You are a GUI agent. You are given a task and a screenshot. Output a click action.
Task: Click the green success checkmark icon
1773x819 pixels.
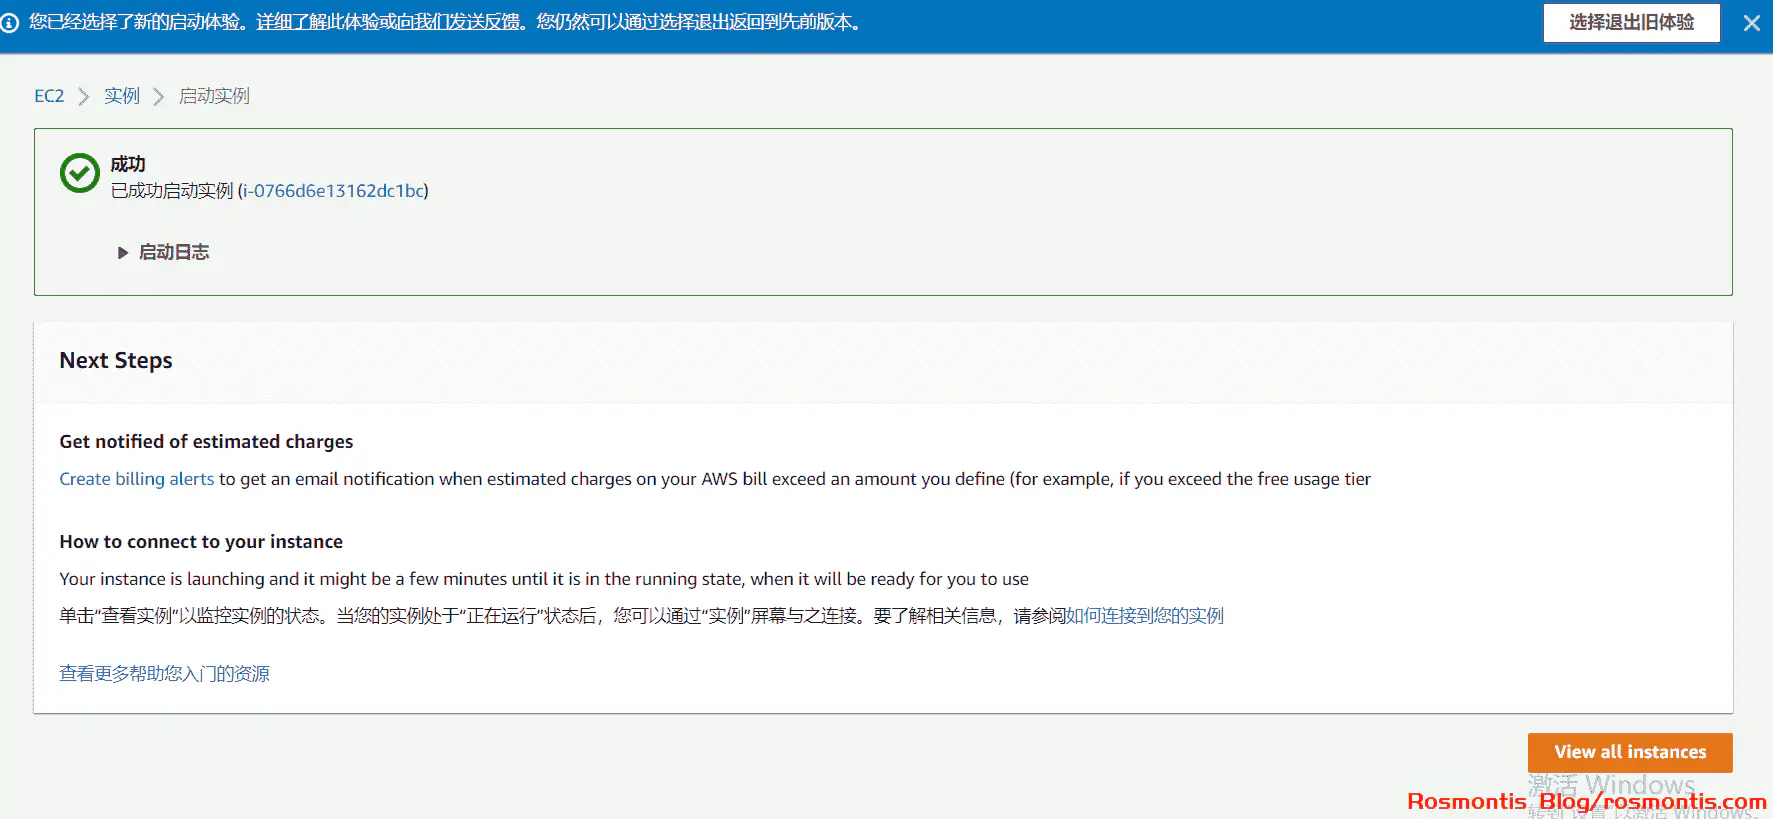click(x=80, y=173)
